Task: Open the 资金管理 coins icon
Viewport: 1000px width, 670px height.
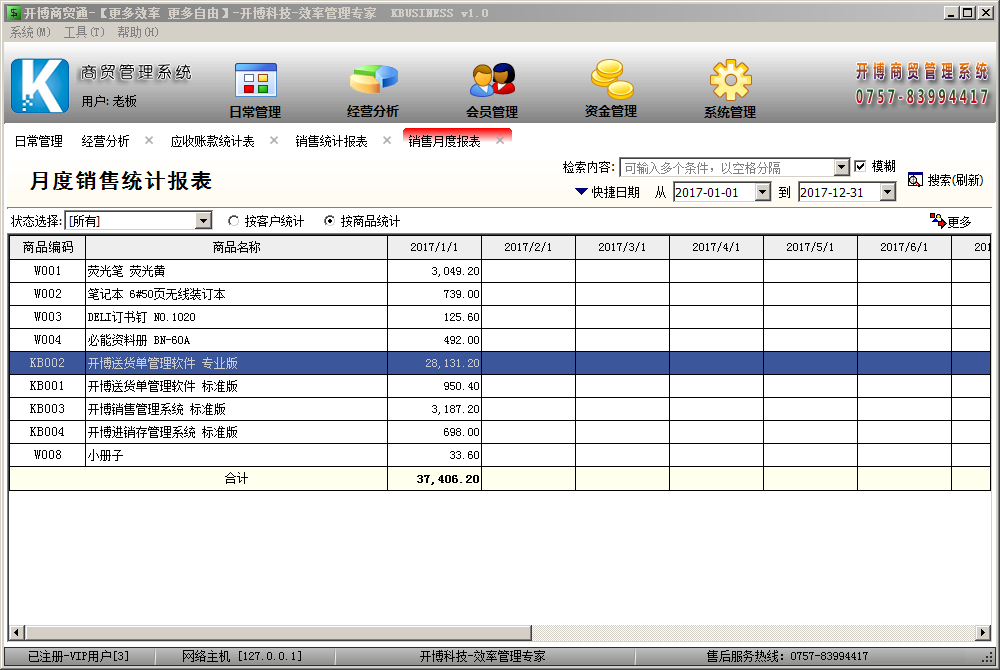Action: 611,80
